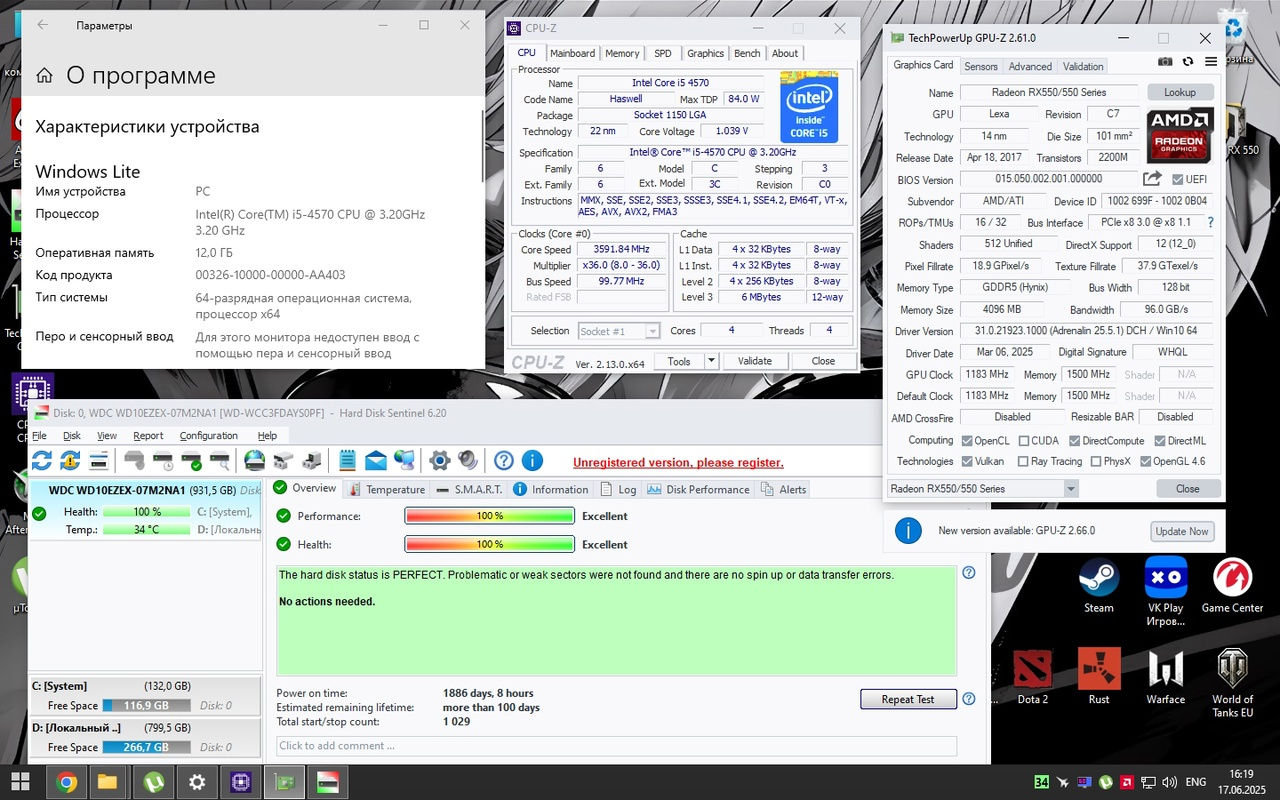This screenshot has width=1280, height=800.
Task: Toggle the DirectCompute checkbox in GPU-Z
Action: click(1074, 441)
